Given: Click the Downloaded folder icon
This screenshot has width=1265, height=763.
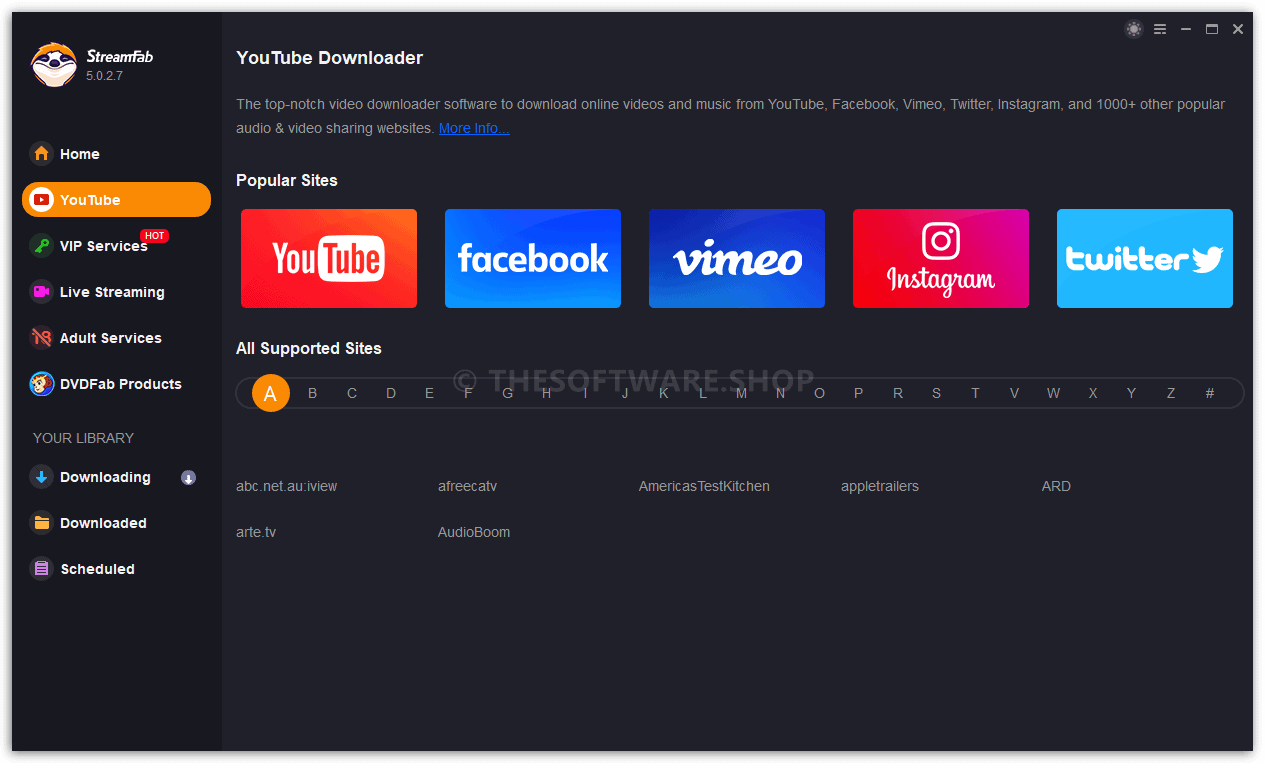Looking at the screenshot, I should pyautogui.click(x=41, y=523).
